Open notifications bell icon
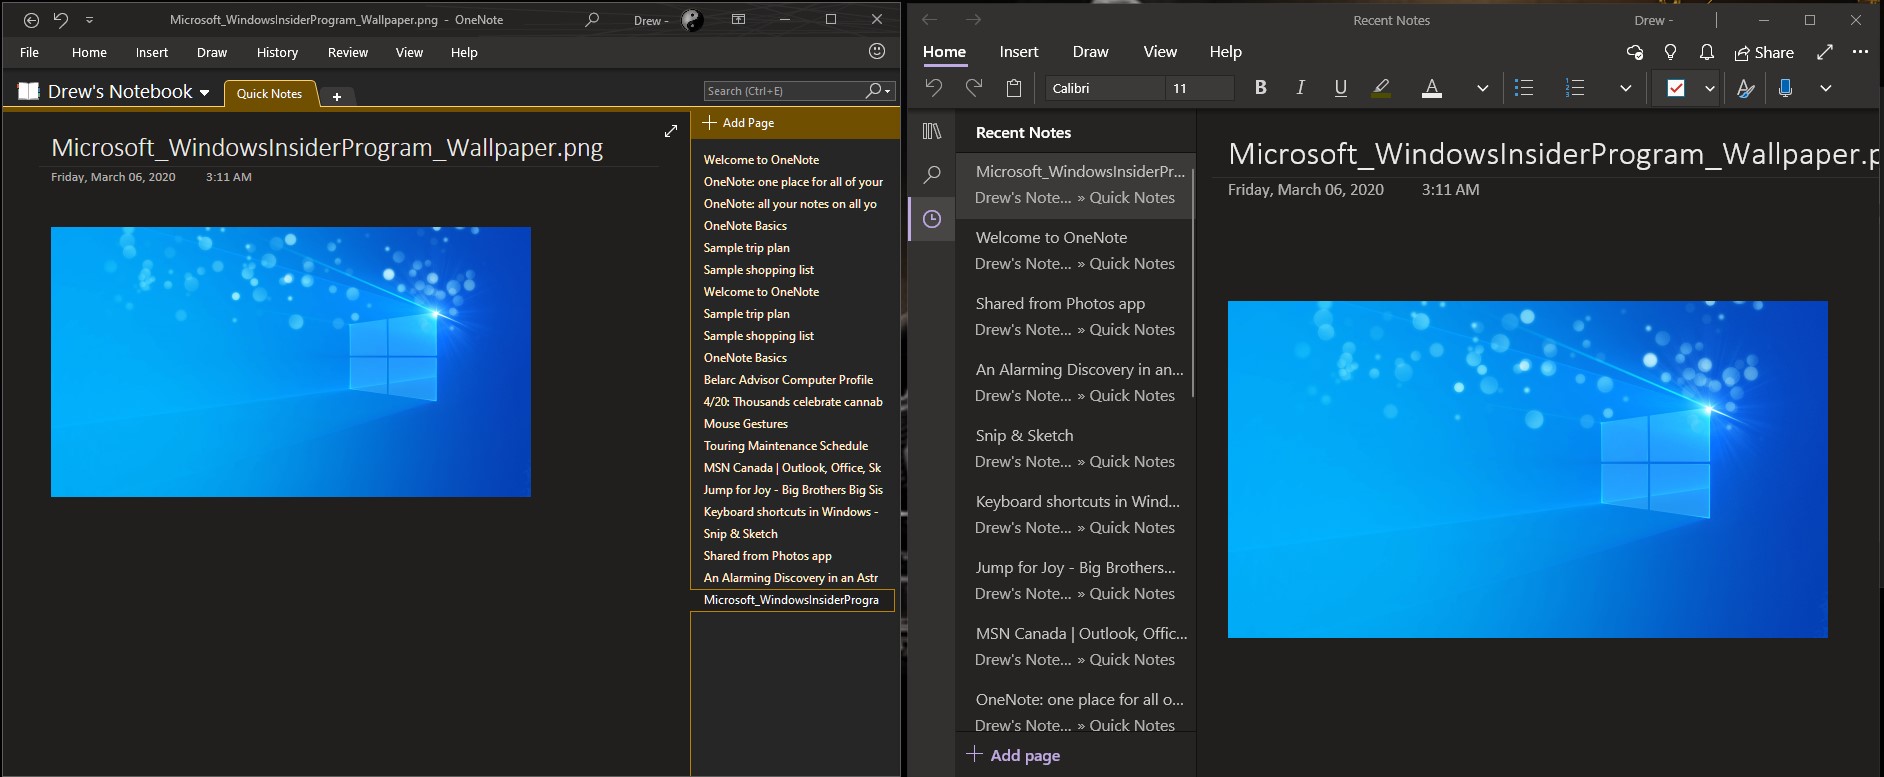Image resolution: width=1884 pixels, height=777 pixels. [x=1707, y=52]
